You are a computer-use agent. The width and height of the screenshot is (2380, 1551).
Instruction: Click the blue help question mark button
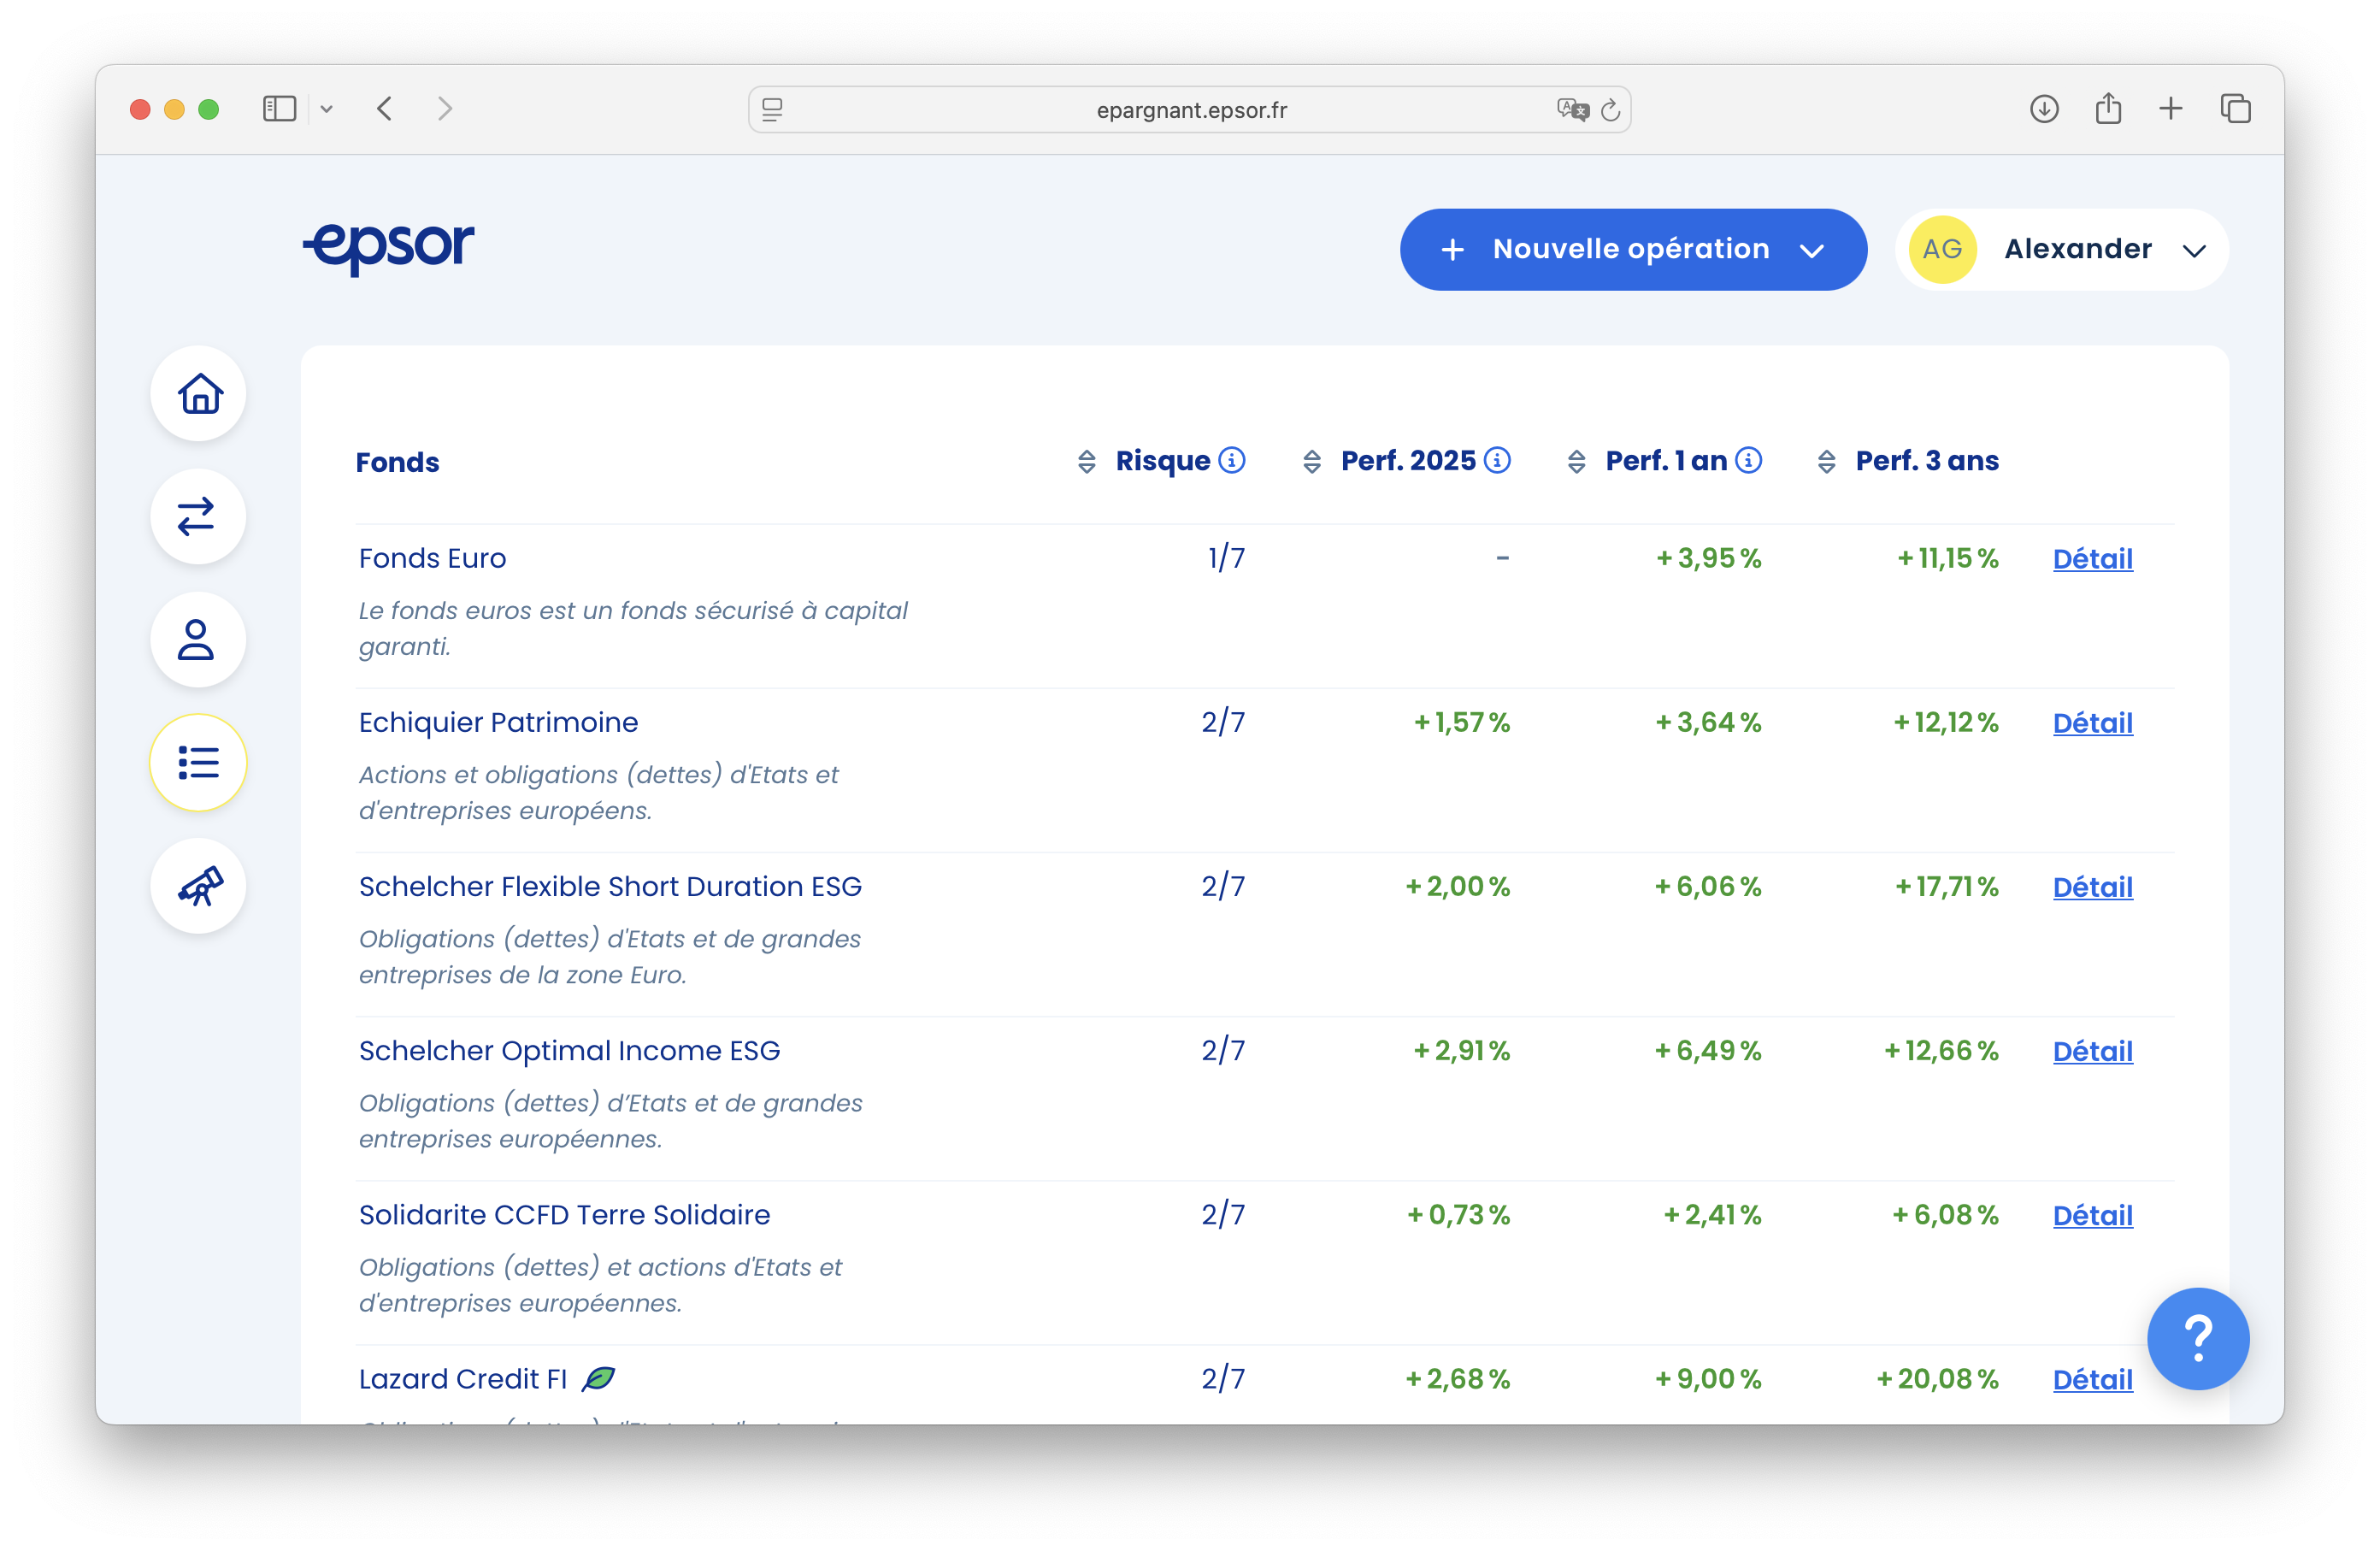tap(2197, 1338)
